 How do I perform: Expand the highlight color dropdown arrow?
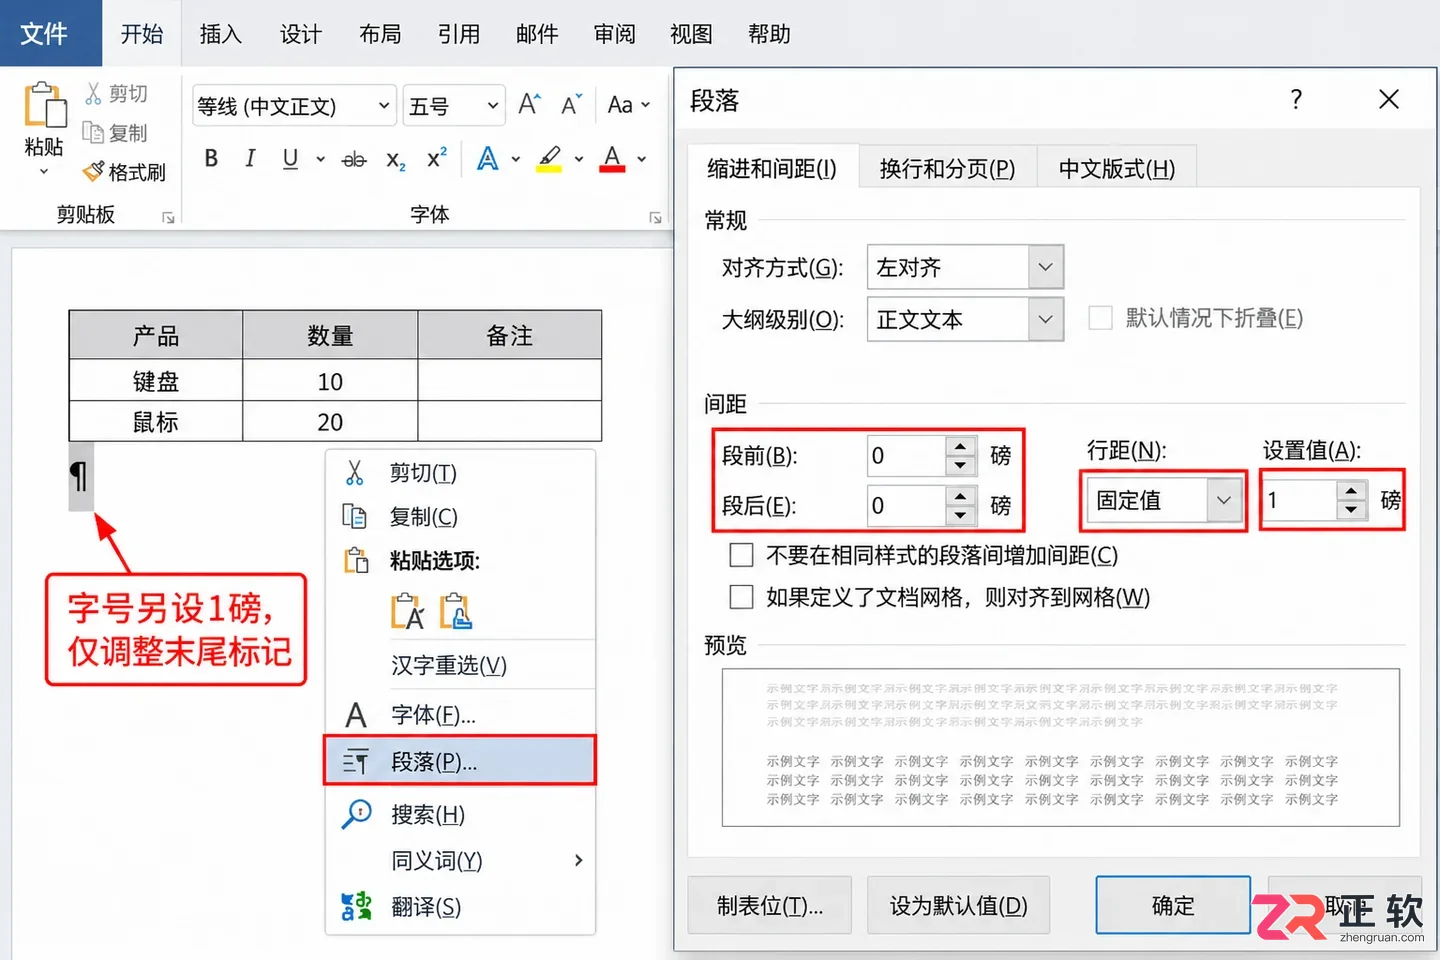pos(579,159)
